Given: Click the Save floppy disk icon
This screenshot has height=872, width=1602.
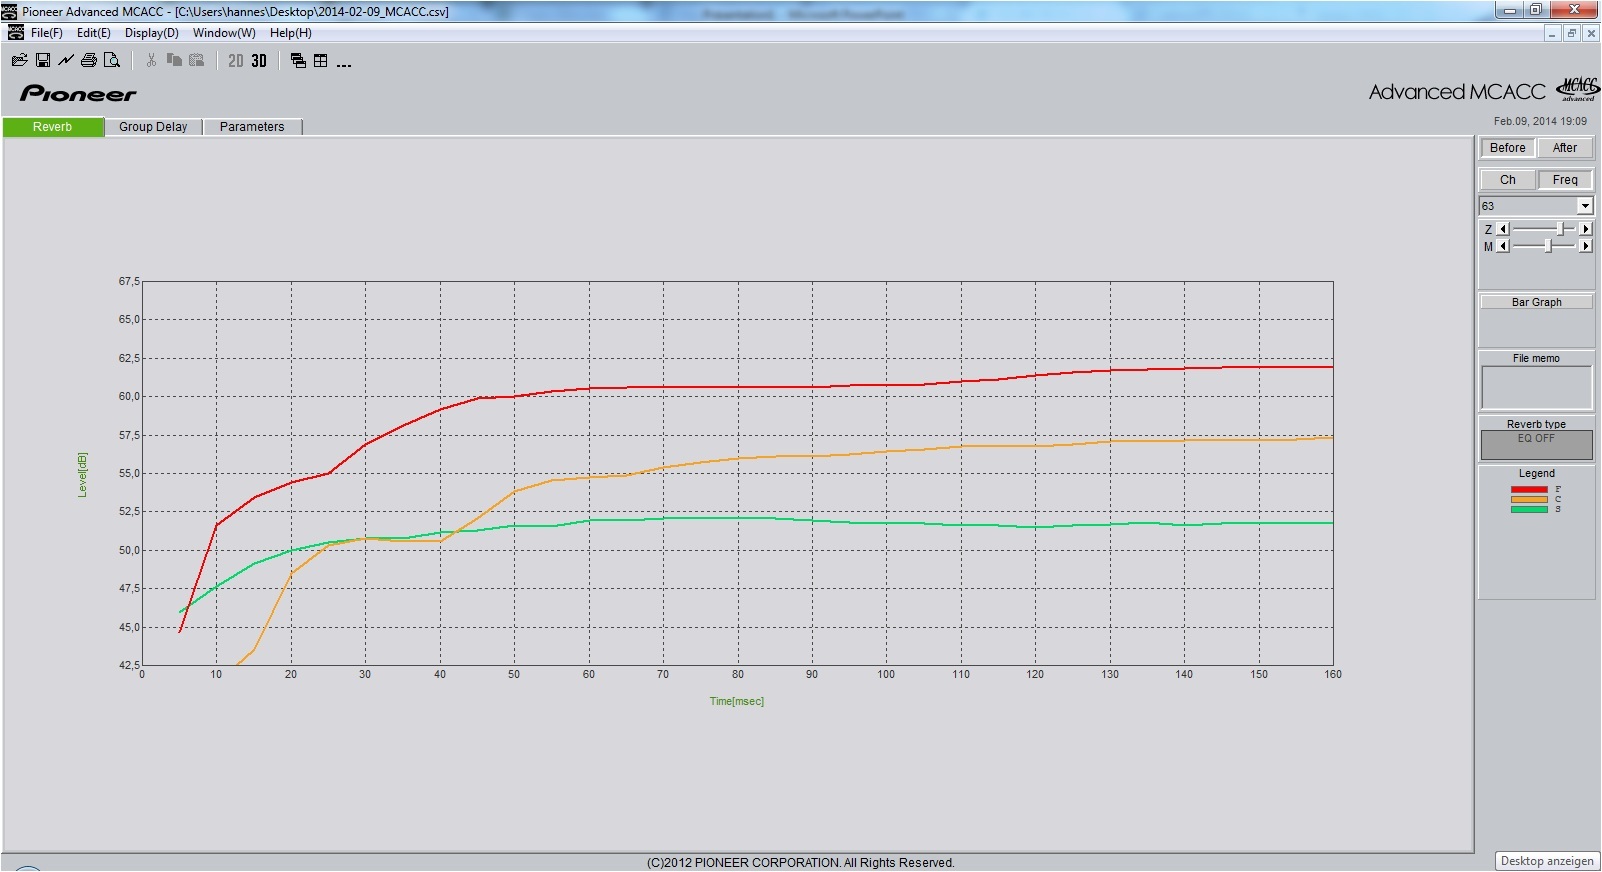Looking at the screenshot, I should 43,61.
